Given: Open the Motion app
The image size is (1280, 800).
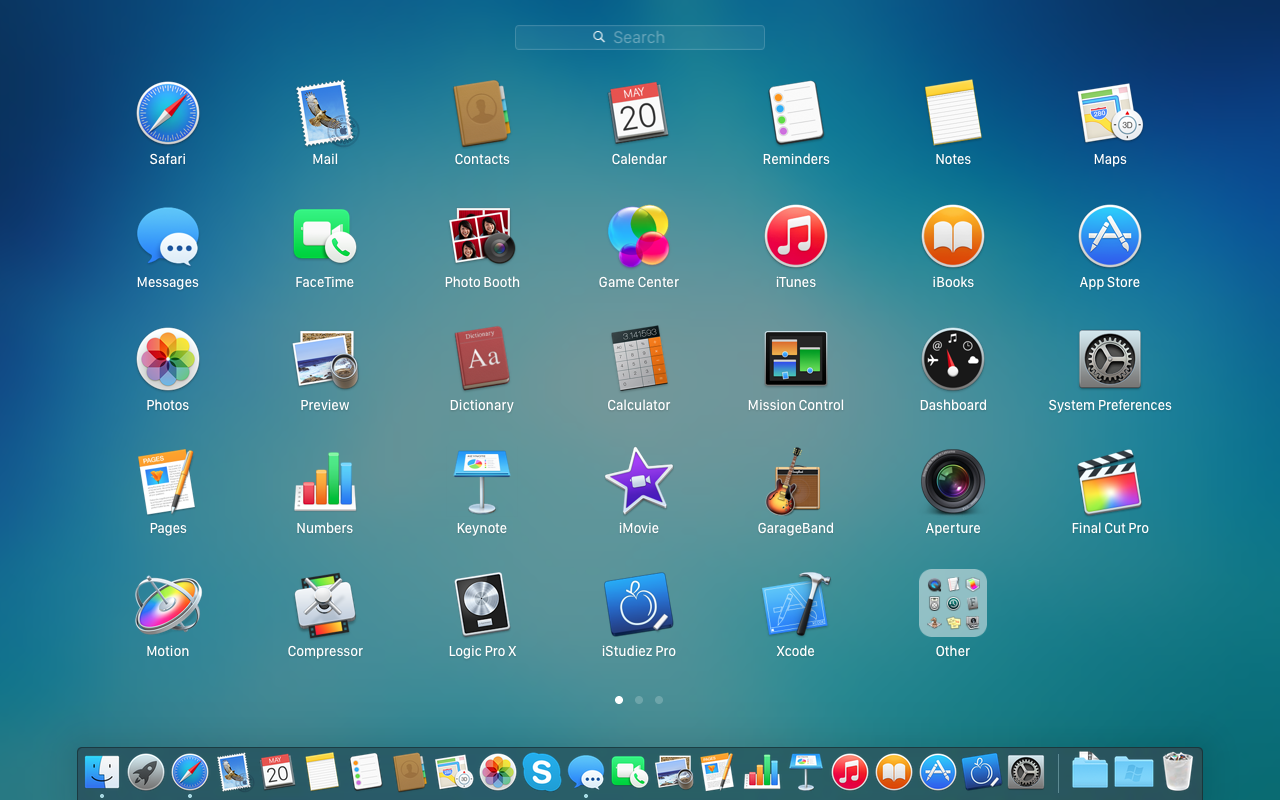Looking at the screenshot, I should click(x=168, y=605).
